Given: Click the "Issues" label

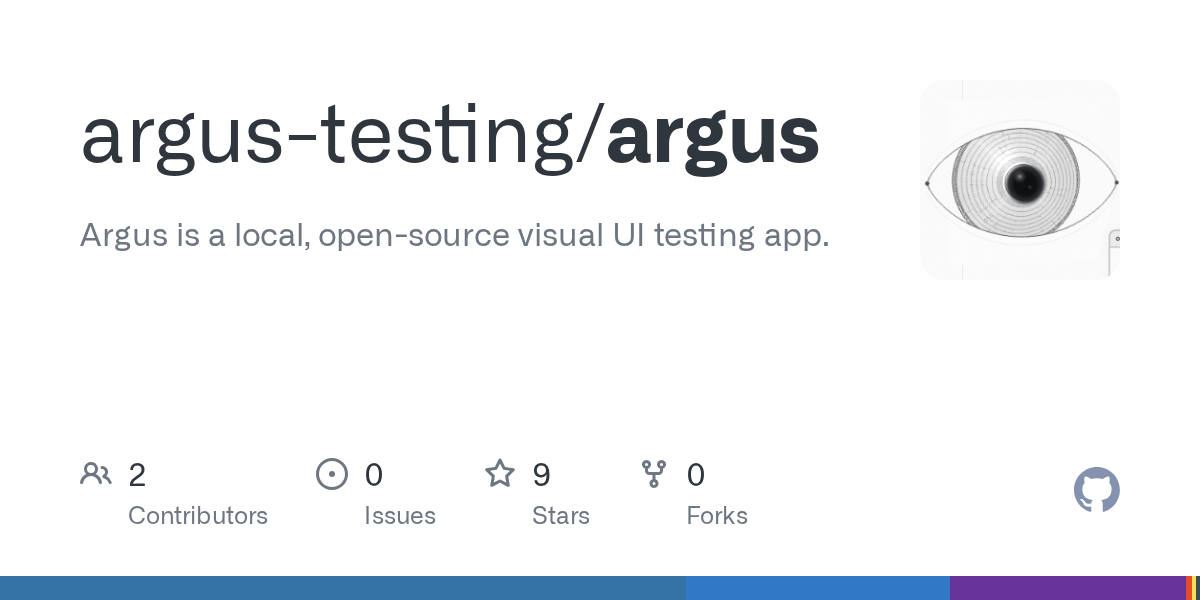Looking at the screenshot, I should pos(400,516).
